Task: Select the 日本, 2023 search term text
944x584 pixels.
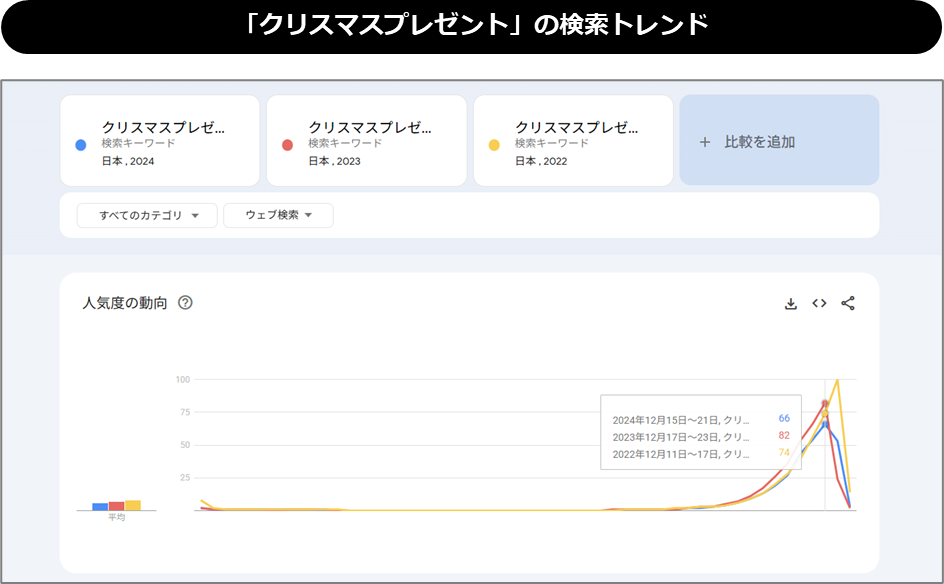Action: coord(370,128)
